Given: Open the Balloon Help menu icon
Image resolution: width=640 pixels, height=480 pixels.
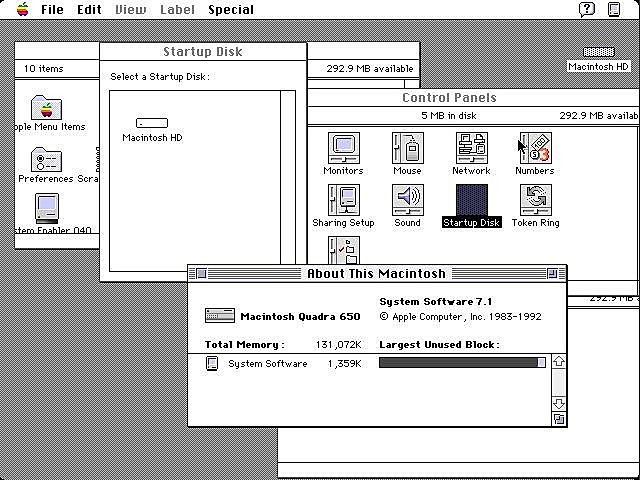Looking at the screenshot, I should [587, 9].
